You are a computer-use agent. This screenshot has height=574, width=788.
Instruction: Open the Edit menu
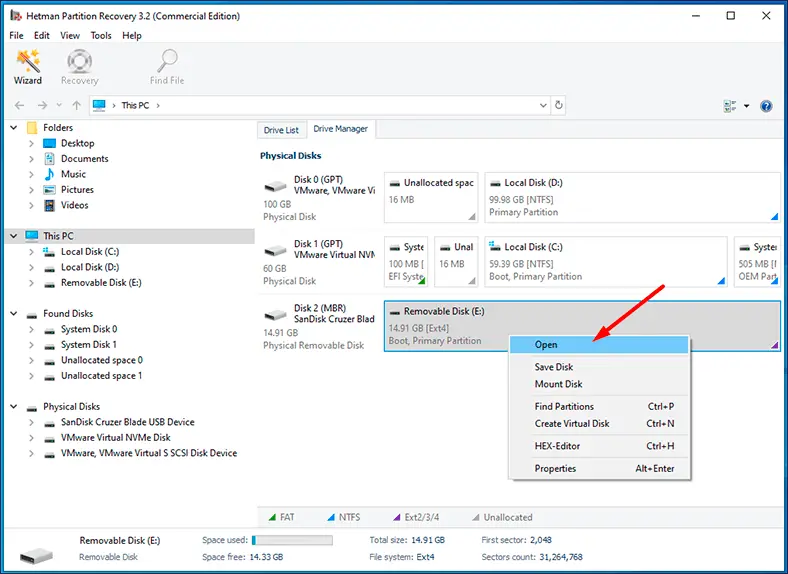pyautogui.click(x=42, y=36)
